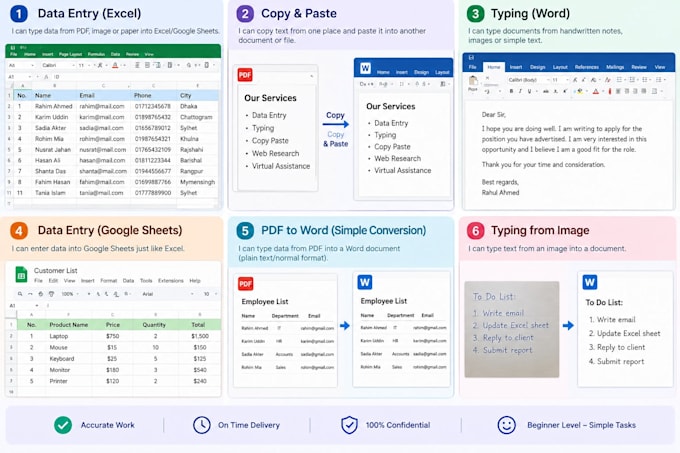Click the search icon in the Google Sheets toolbar
This screenshot has width=680, height=453.
[20, 293]
